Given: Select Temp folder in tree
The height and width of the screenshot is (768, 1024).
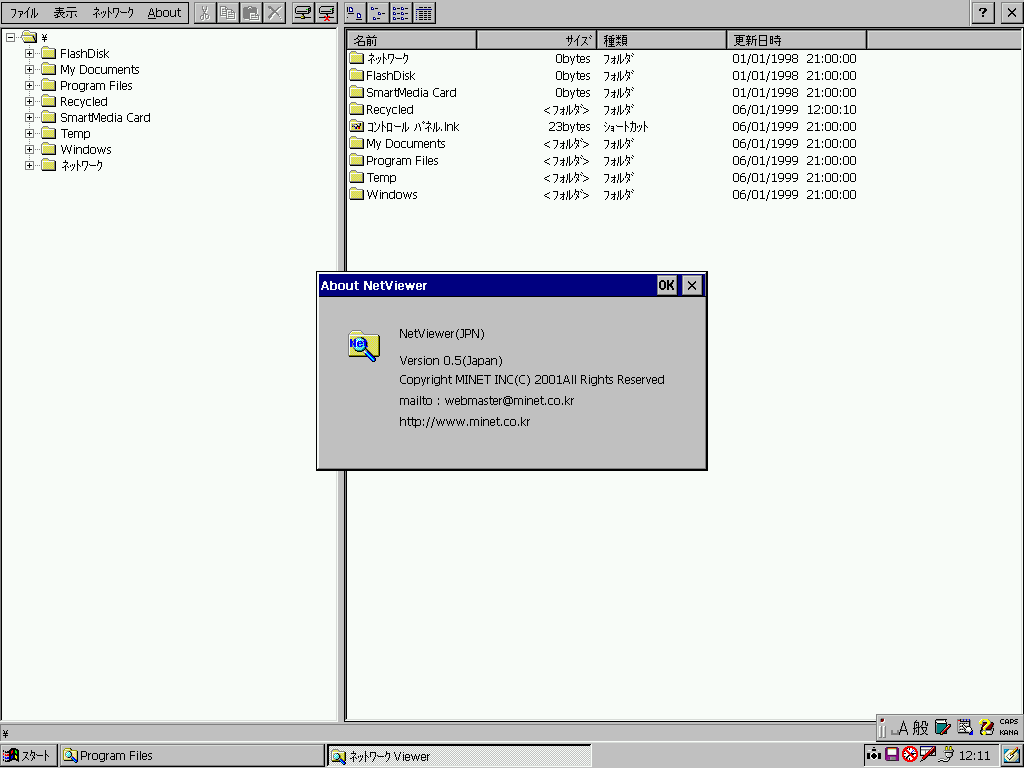Looking at the screenshot, I should [x=75, y=133].
